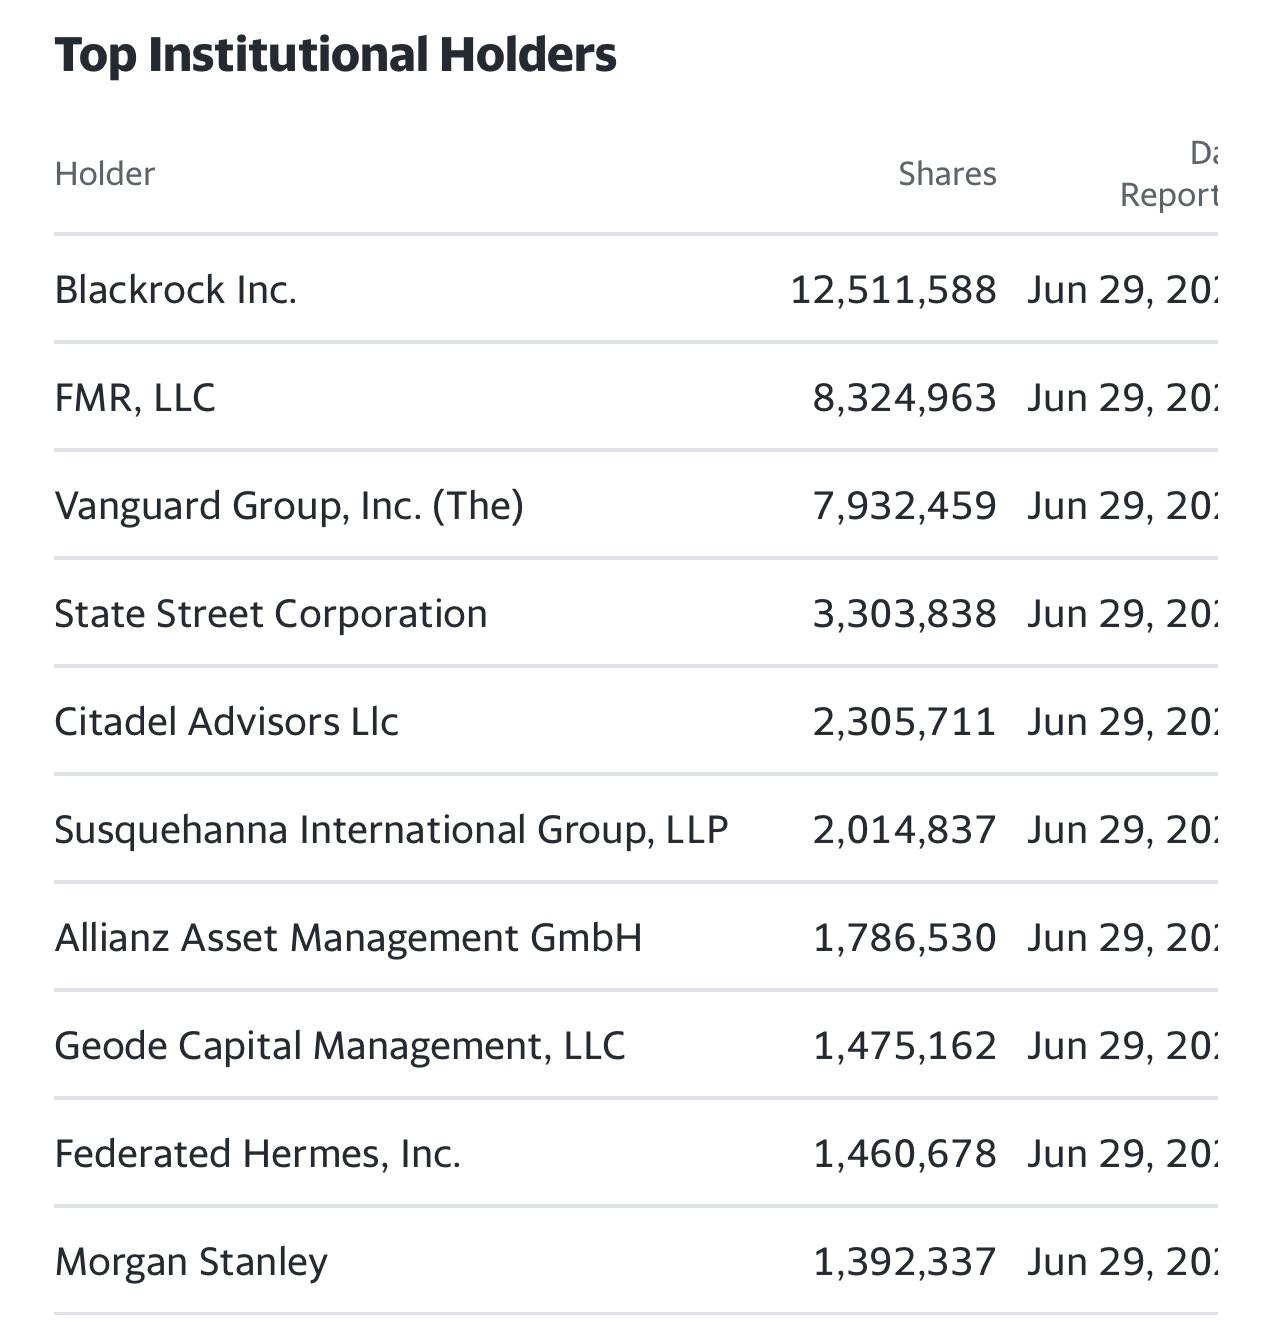Click the Top Institutional Holders heading
Viewport: 1284px width, 1341px height.
pyautogui.click(x=335, y=55)
